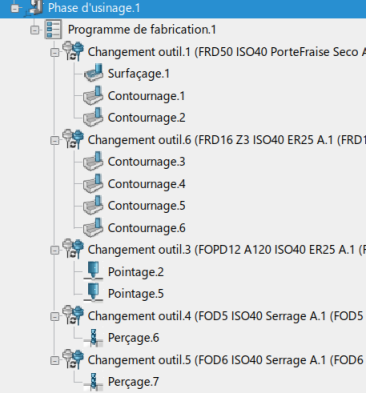The width and height of the screenshot is (366, 393).
Task: Click the Changement outil.1 tool change icon
Action: [73, 51]
